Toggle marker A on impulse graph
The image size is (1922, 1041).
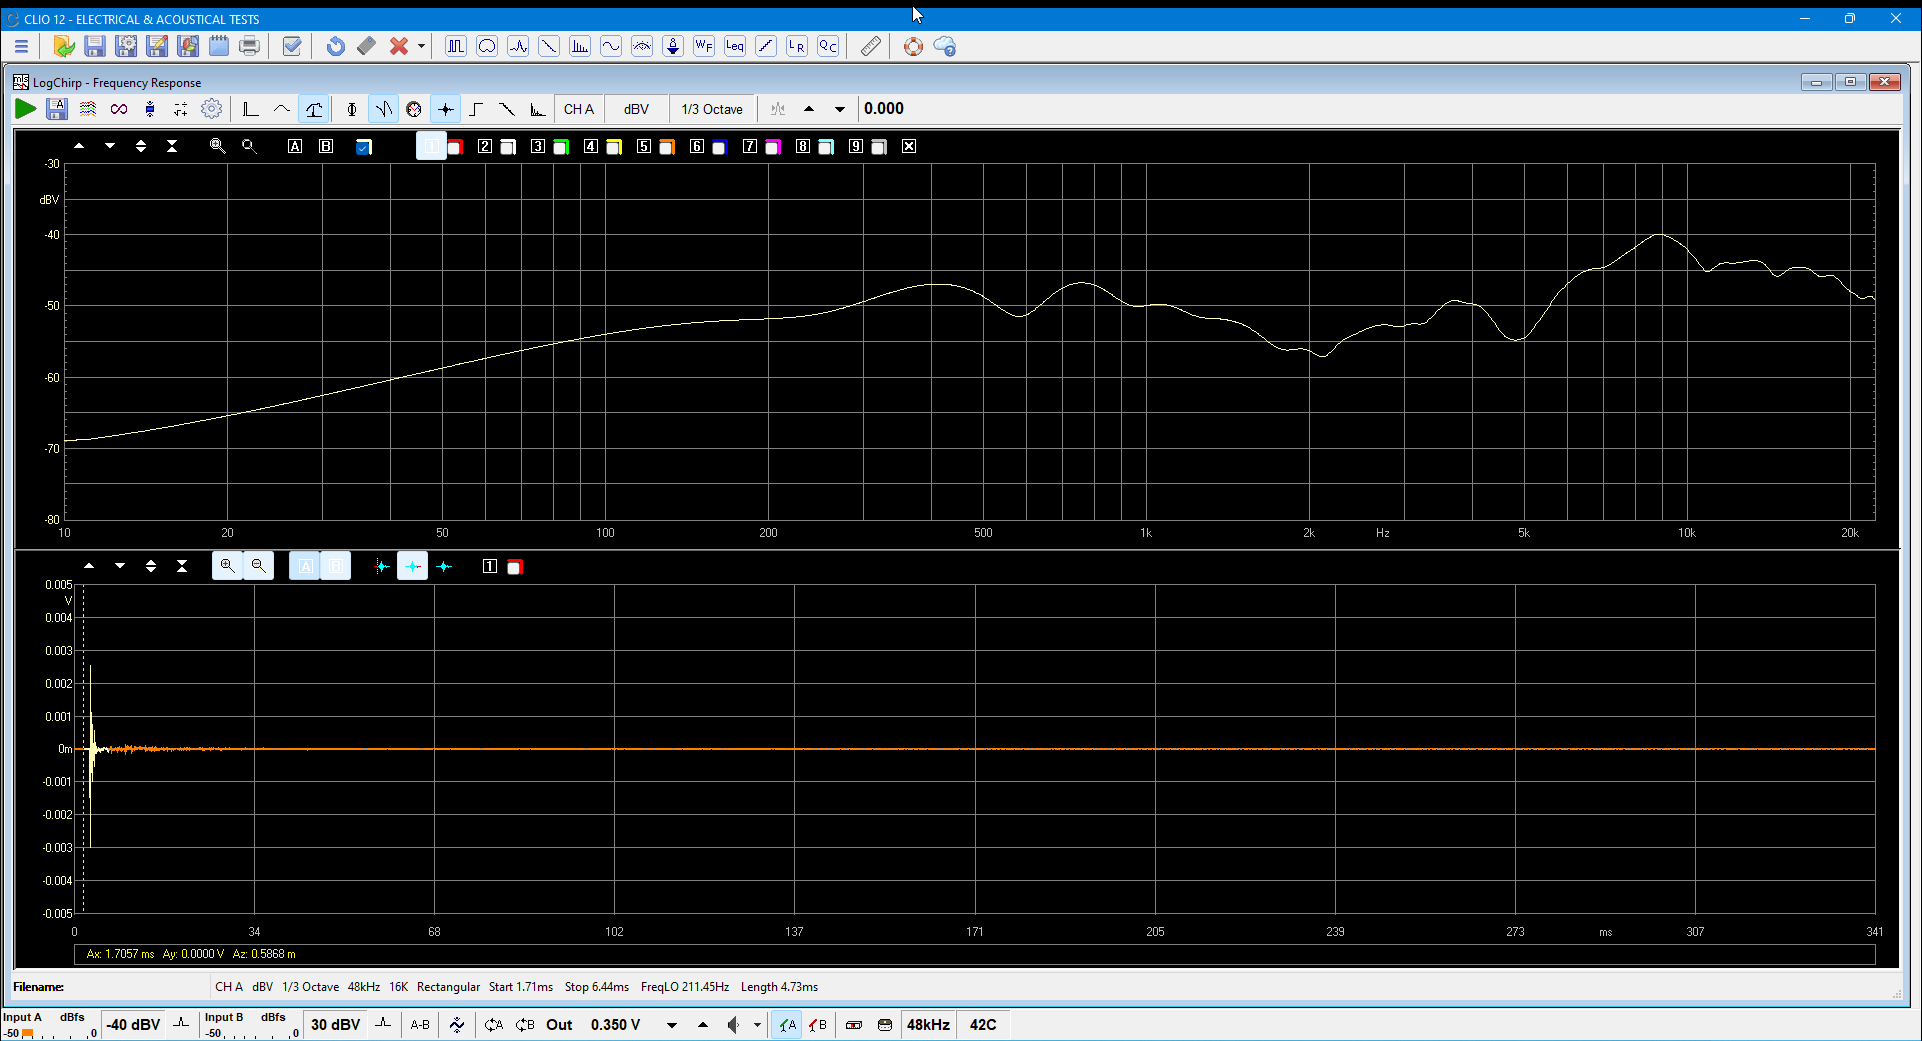click(x=306, y=566)
